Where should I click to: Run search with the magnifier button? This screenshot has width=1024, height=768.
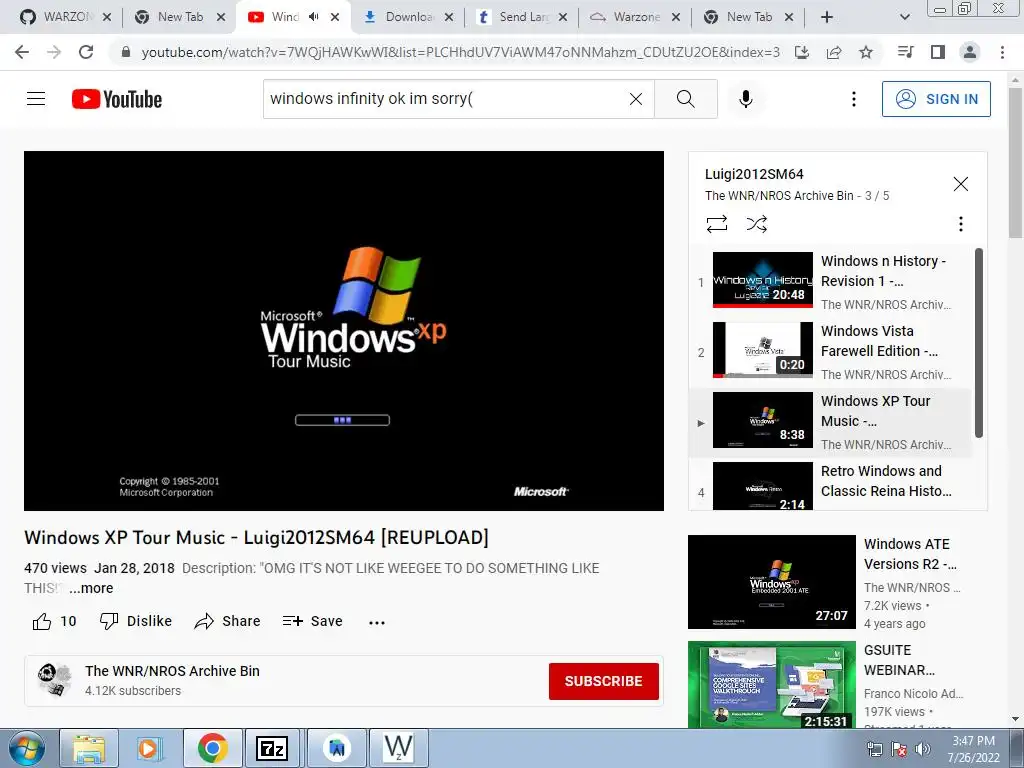coord(686,99)
